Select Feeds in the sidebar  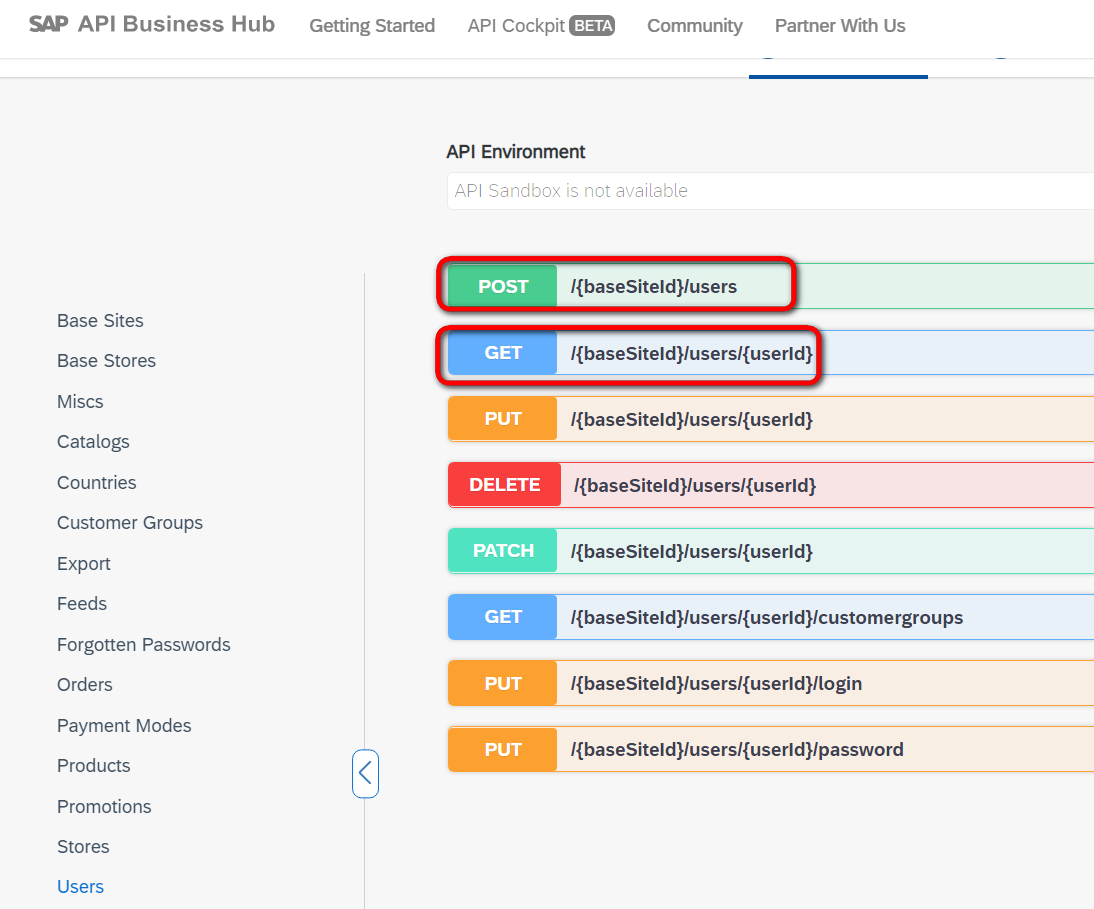coord(82,603)
